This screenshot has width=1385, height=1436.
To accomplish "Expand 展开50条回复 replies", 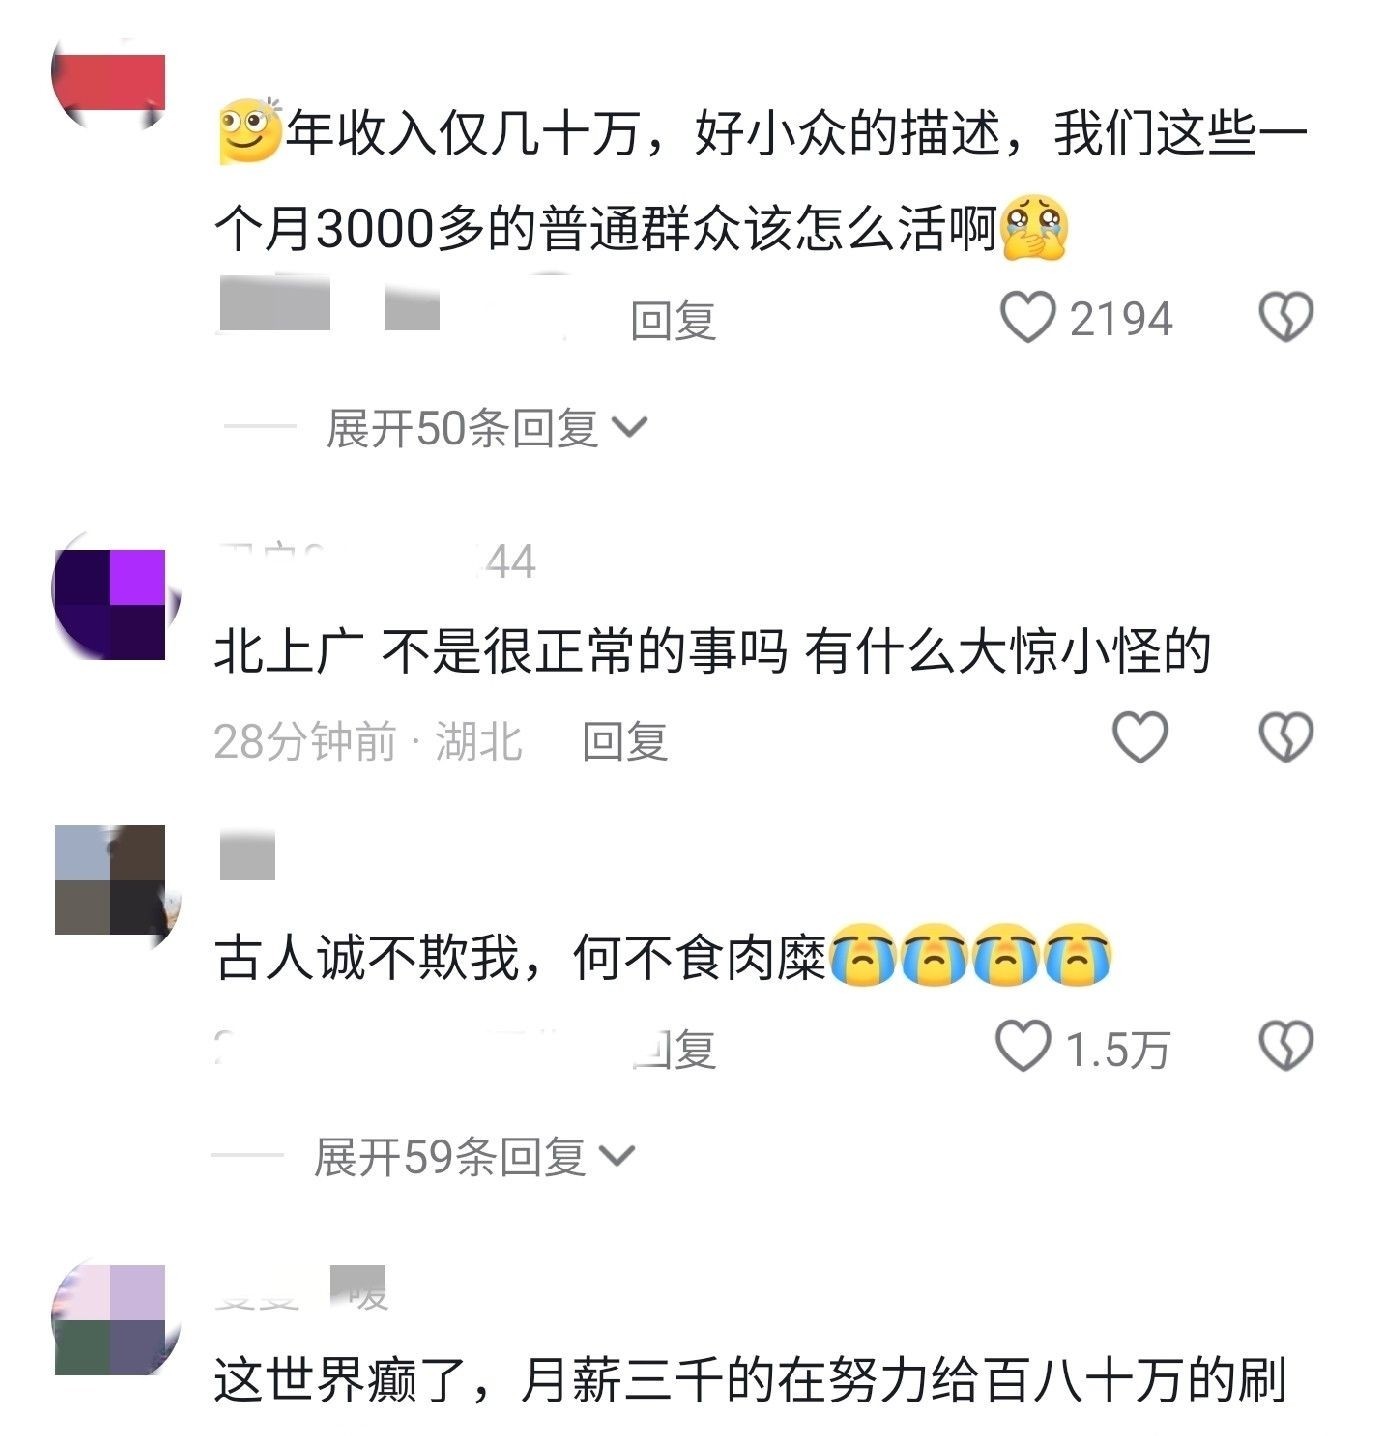I will coord(486,428).
